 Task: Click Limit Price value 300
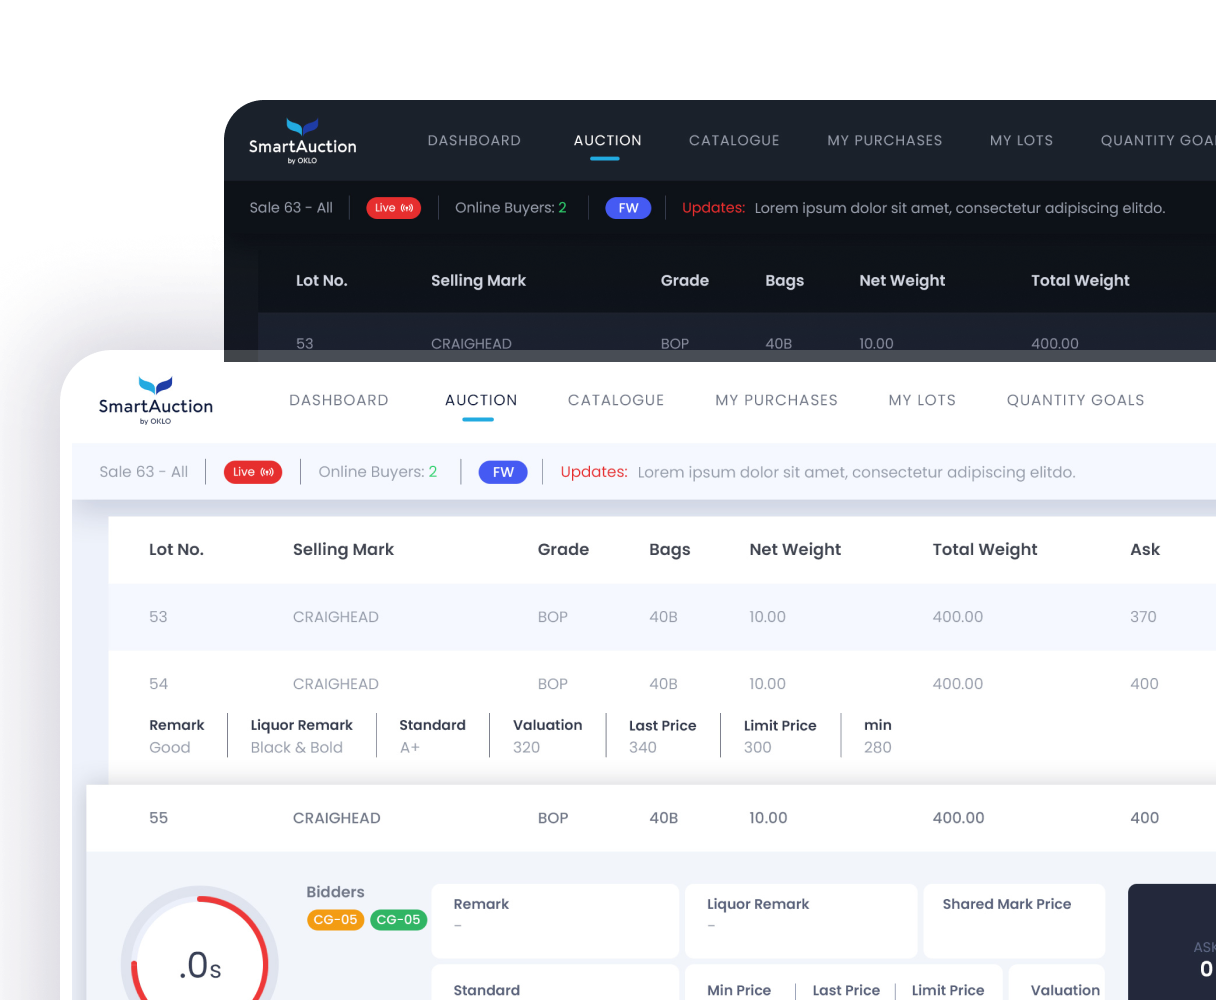point(758,748)
